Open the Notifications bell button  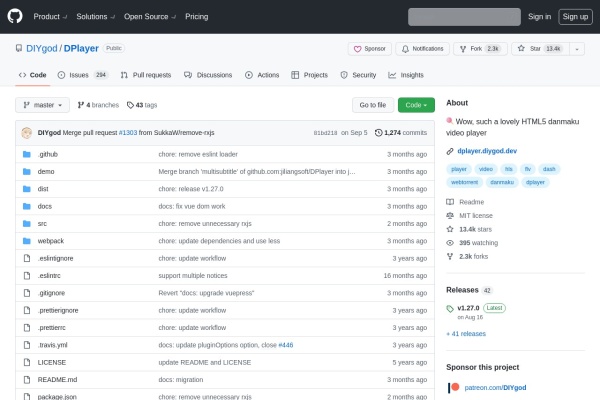click(x=421, y=48)
